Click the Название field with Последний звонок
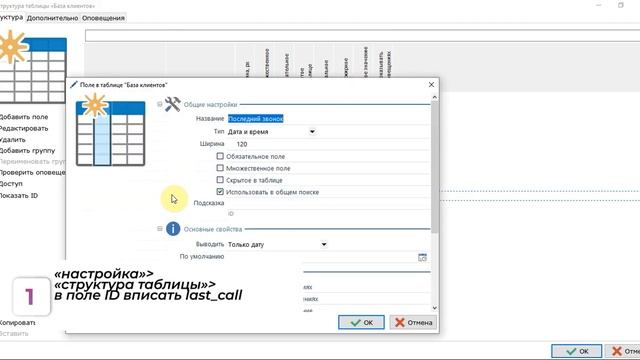This screenshot has width=640, height=360. (x=328, y=118)
